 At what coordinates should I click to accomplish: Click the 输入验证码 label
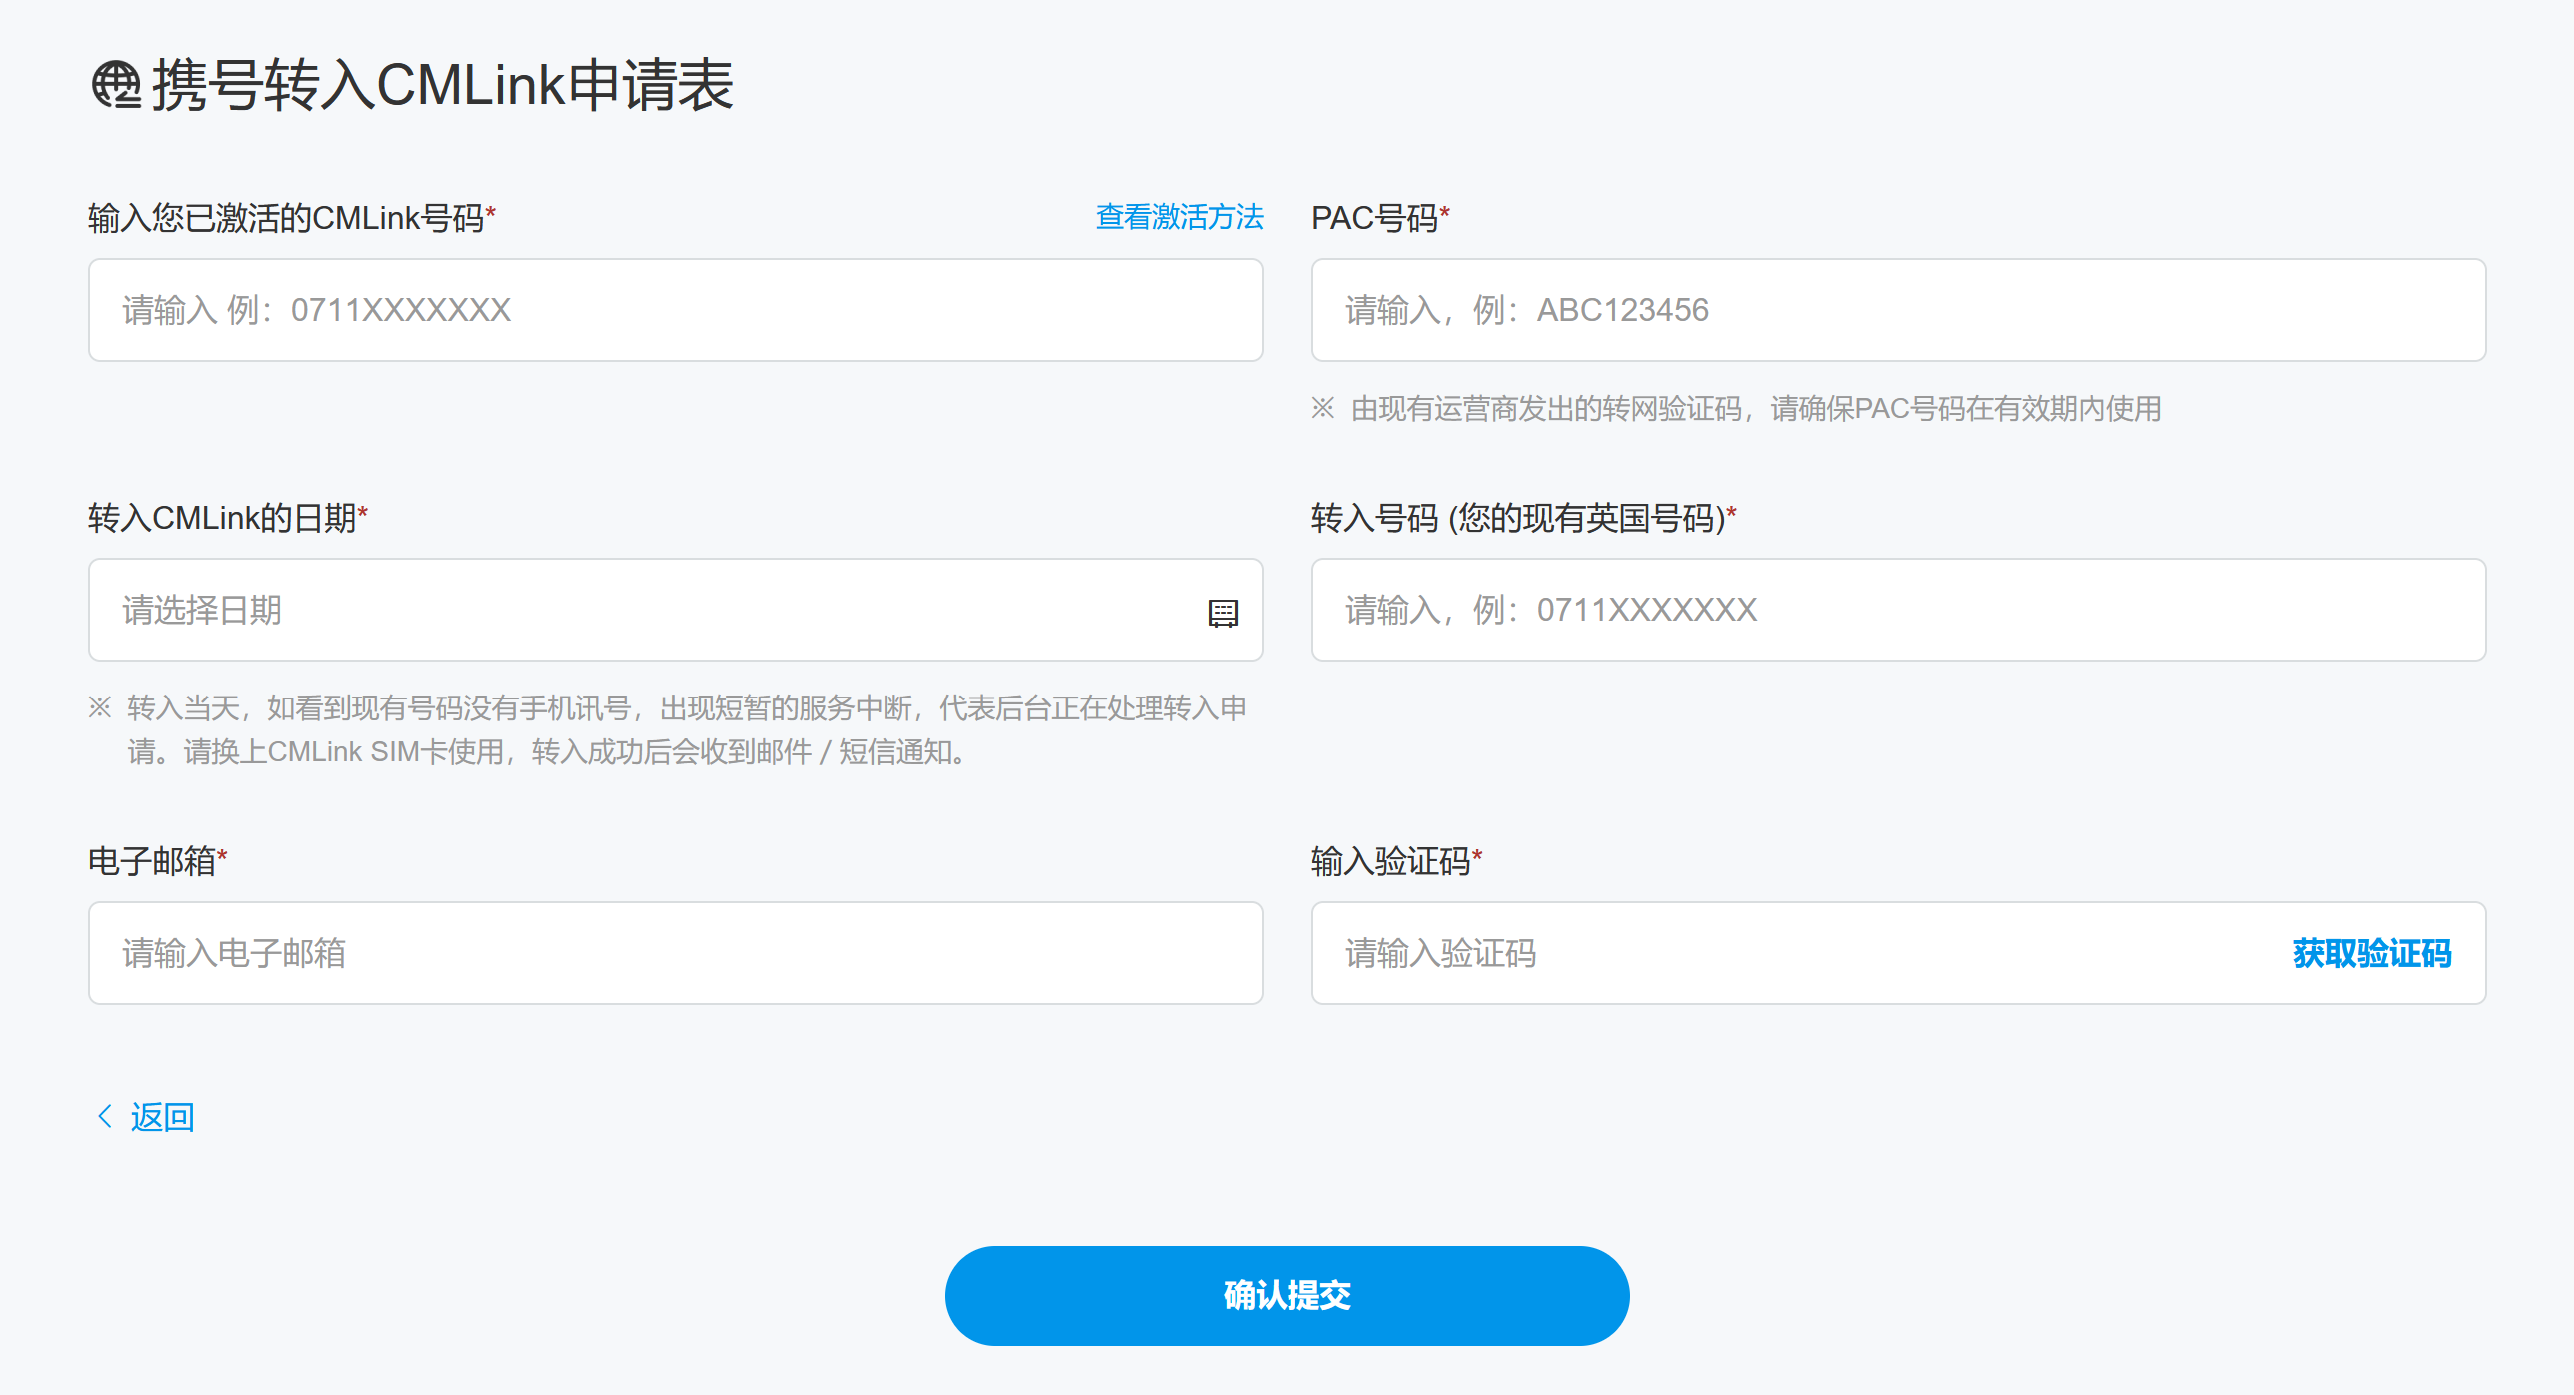point(1396,860)
